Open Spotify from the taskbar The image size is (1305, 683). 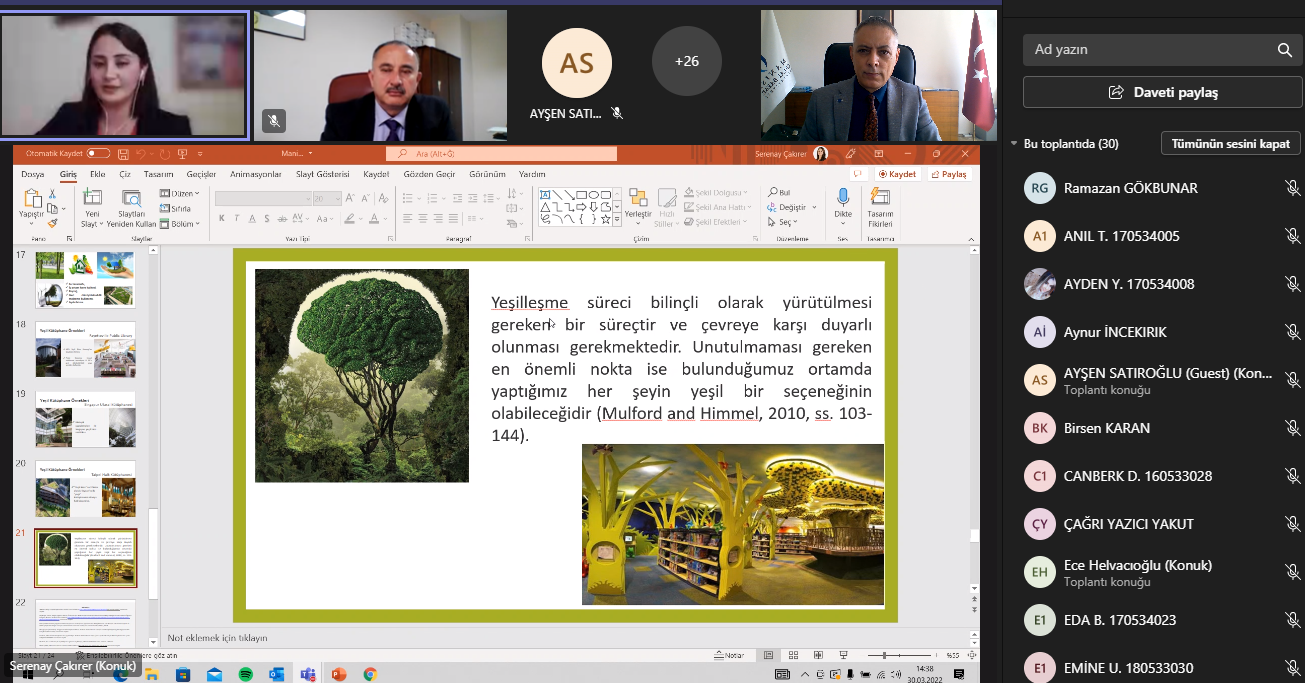pyautogui.click(x=245, y=675)
